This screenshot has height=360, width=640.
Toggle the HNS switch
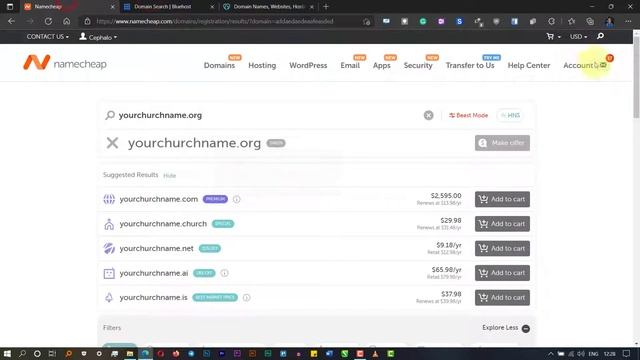coord(511,116)
